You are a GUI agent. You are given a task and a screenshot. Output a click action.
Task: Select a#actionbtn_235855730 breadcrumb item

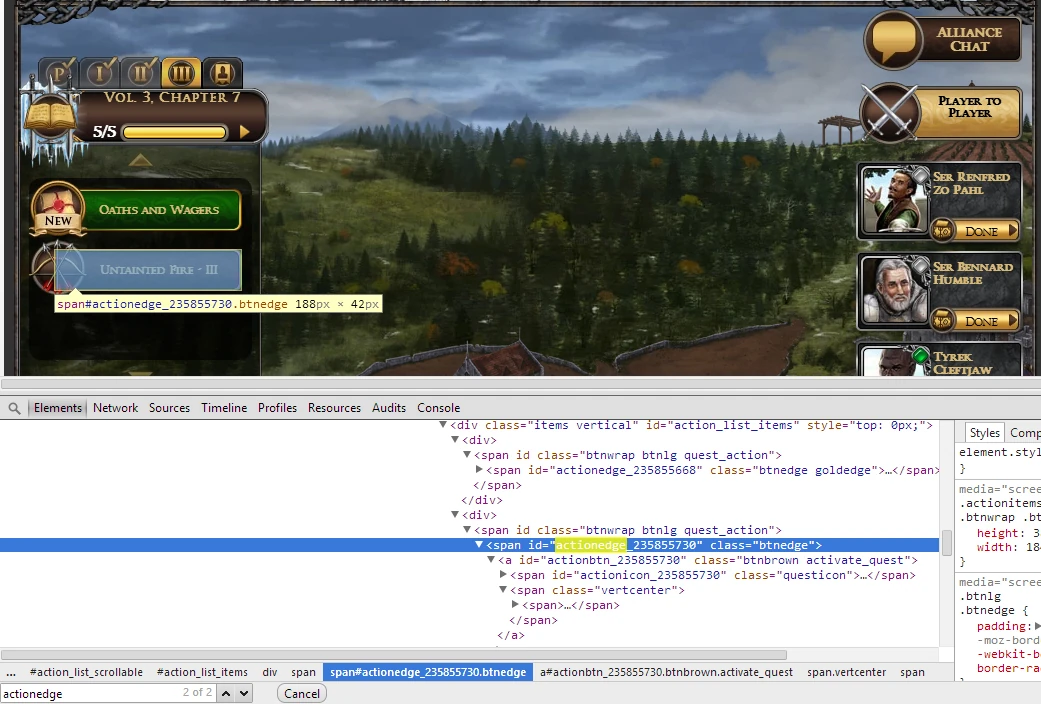pyautogui.click(x=667, y=672)
